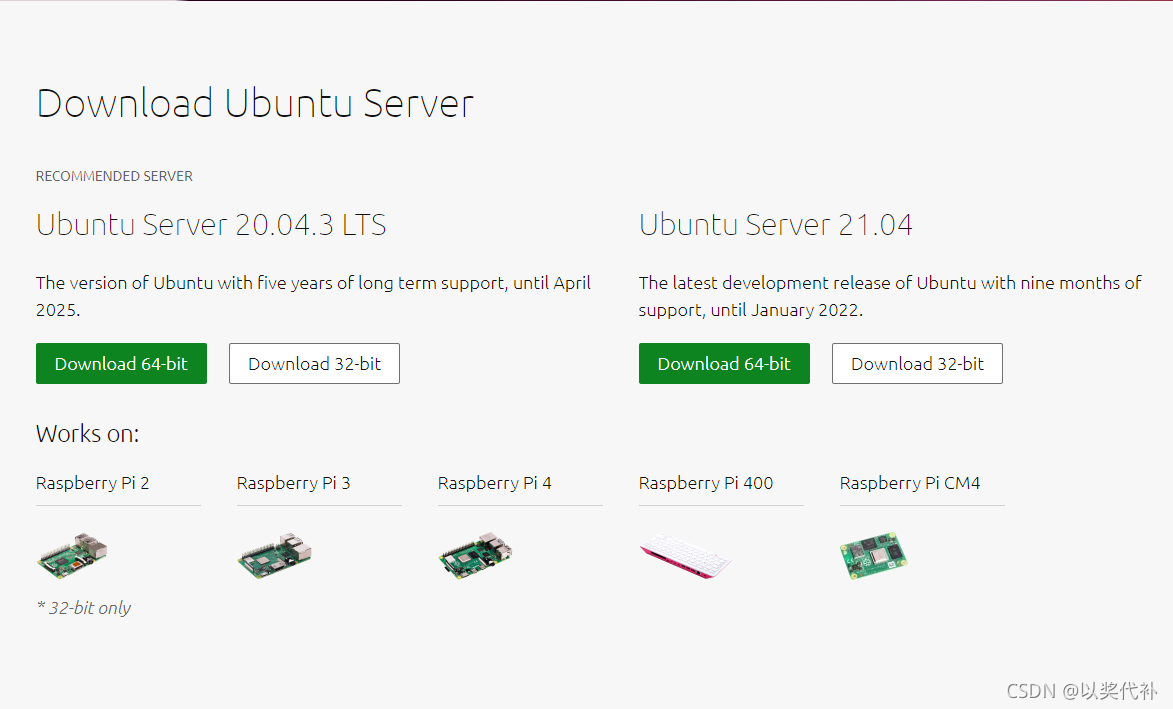Click the "RECOMMENDED SERVER" label
Screen dimensions: 1173x709
click(x=114, y=177)
